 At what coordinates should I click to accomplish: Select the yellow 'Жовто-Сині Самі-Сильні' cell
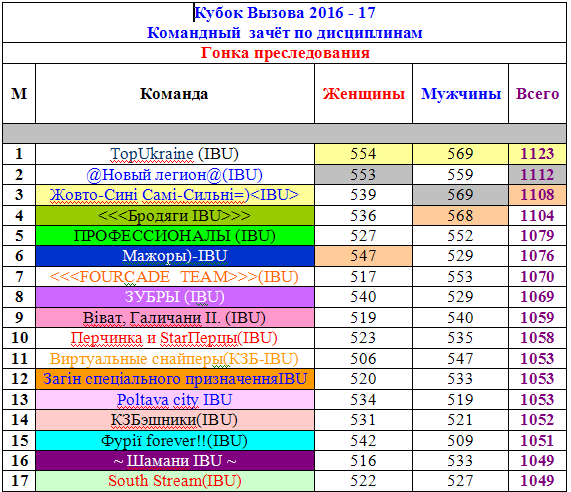click(174, 195)
